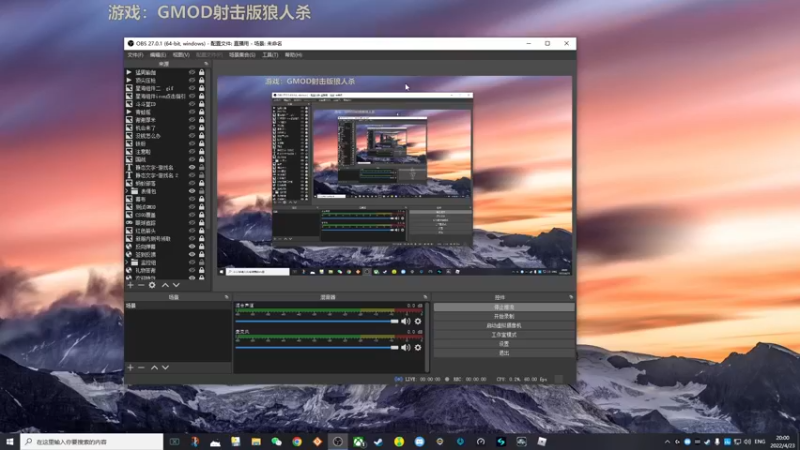The height and width of the screenshot is (450, 800).
Task: Toggle visibility of 机会来了 source
Action: tap(192, 128)
